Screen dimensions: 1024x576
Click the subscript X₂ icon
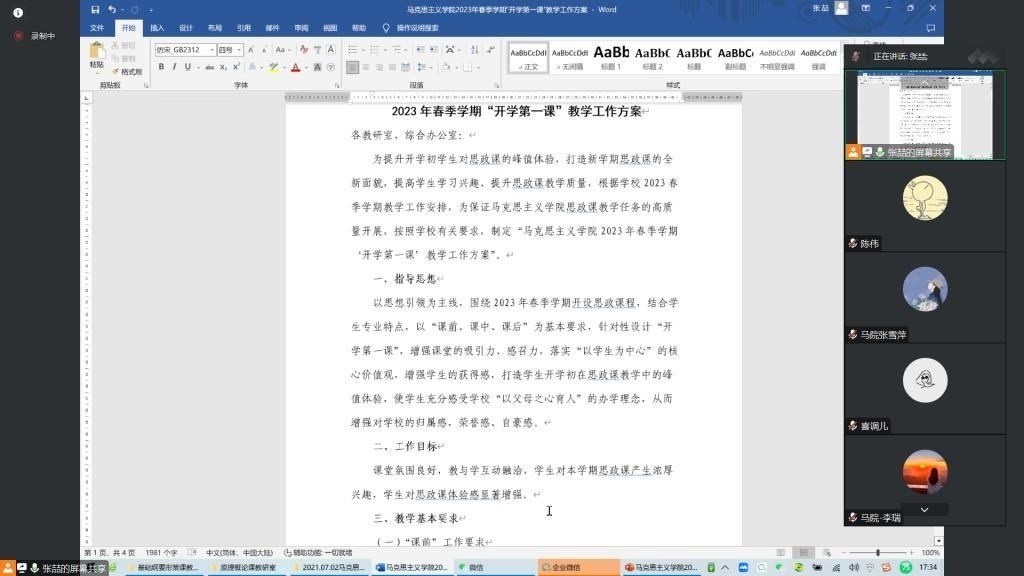[x=223, y=67]
